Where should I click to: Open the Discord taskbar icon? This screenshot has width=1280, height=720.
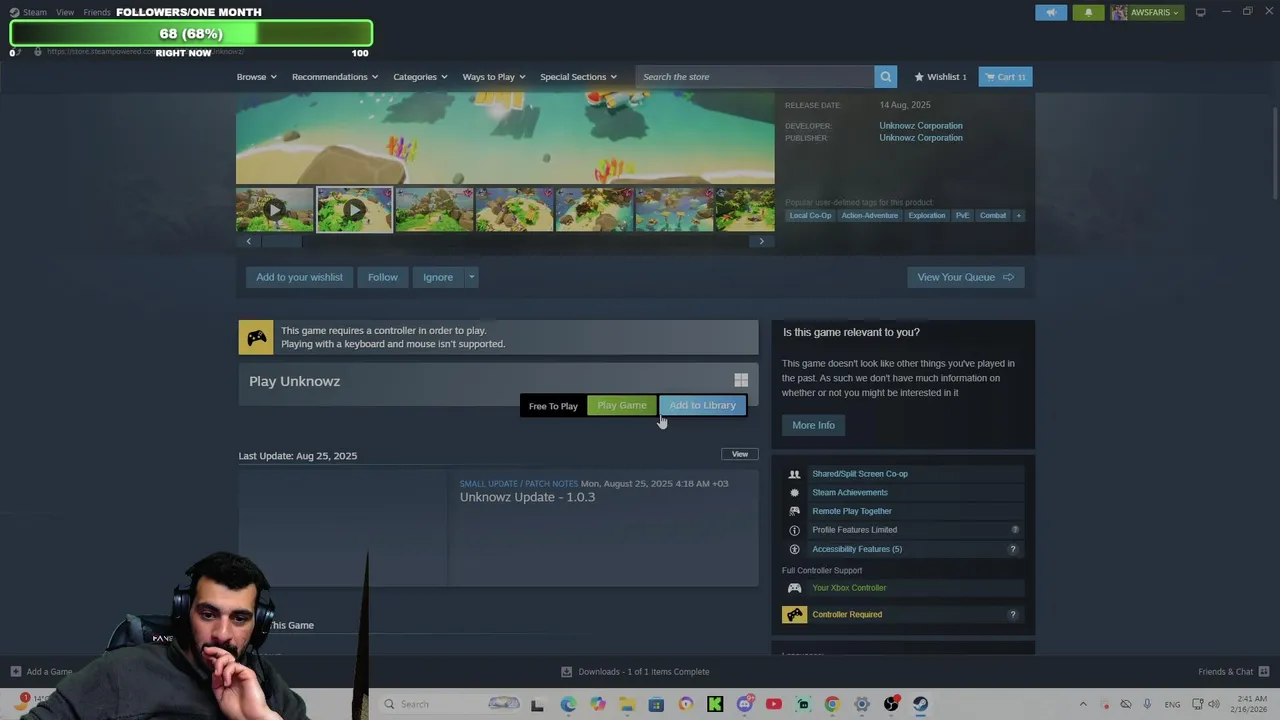[x=744, y=704]
